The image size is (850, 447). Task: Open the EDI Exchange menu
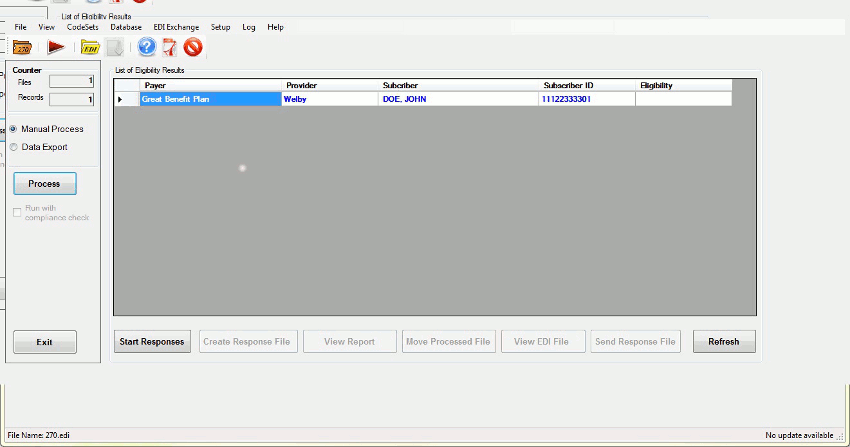click(176, 27)
